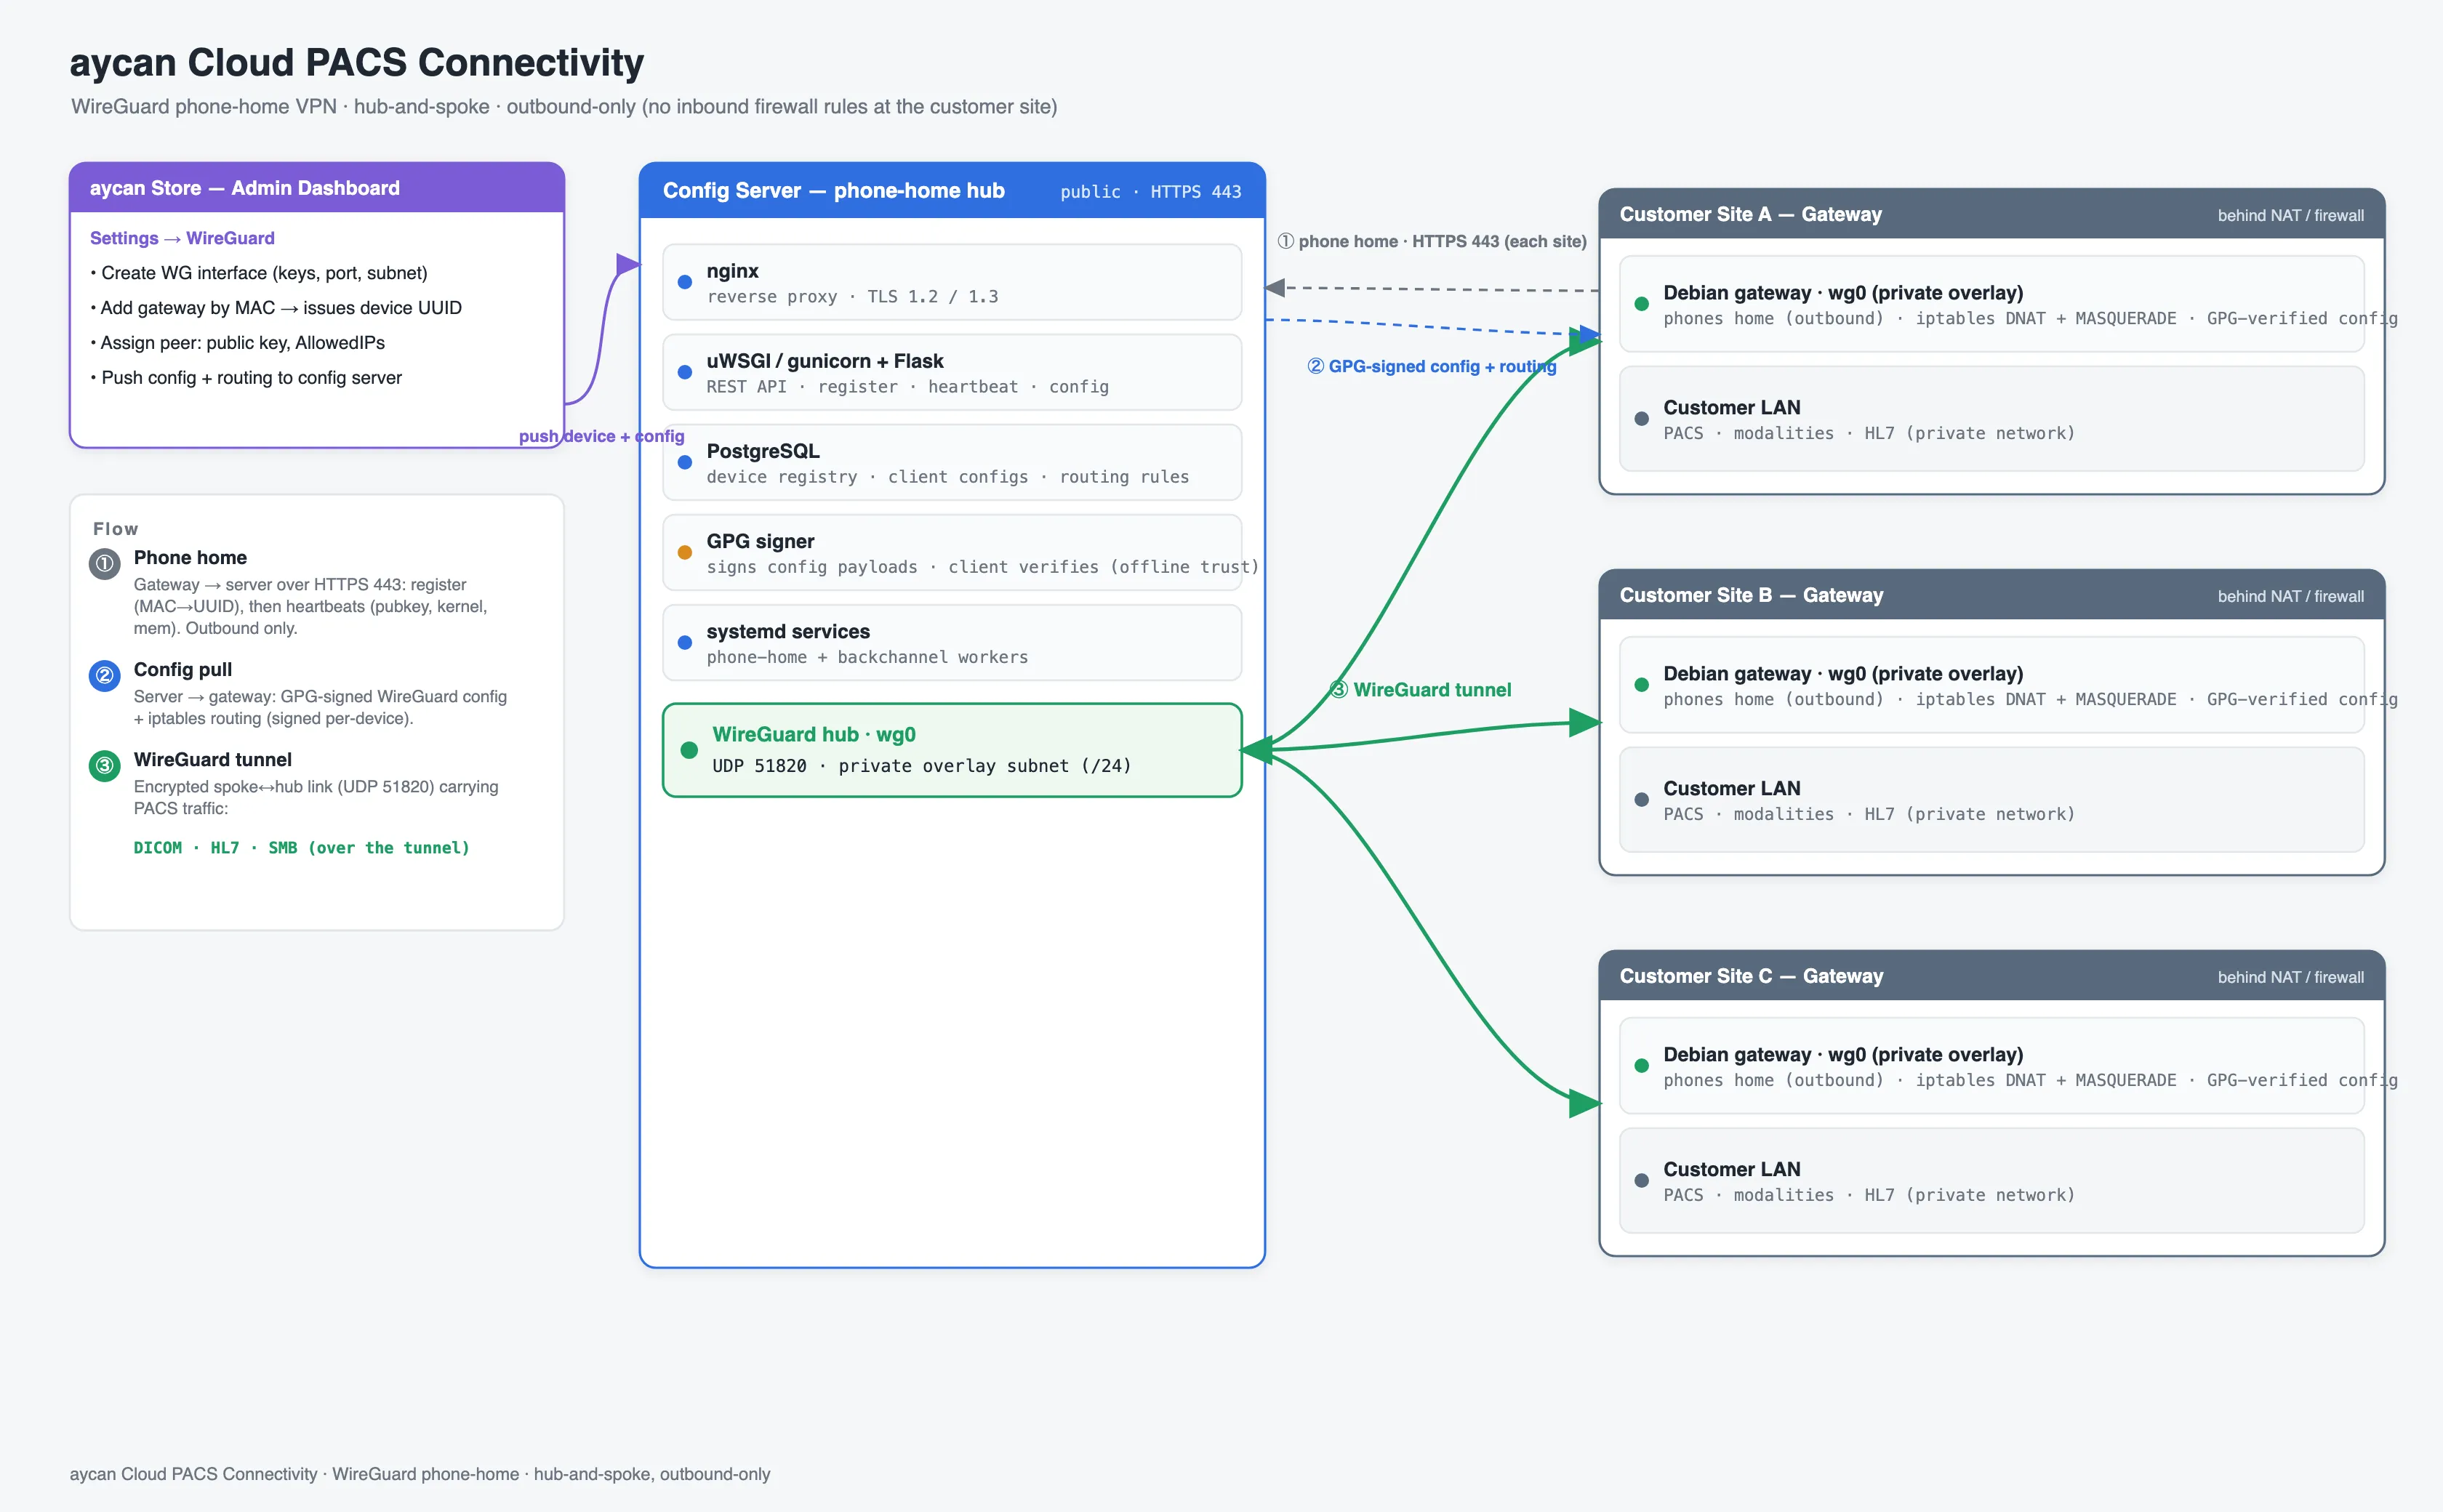
Task: Click the green status dot in Site A Debian gateway
Action: coord(1641,304)
